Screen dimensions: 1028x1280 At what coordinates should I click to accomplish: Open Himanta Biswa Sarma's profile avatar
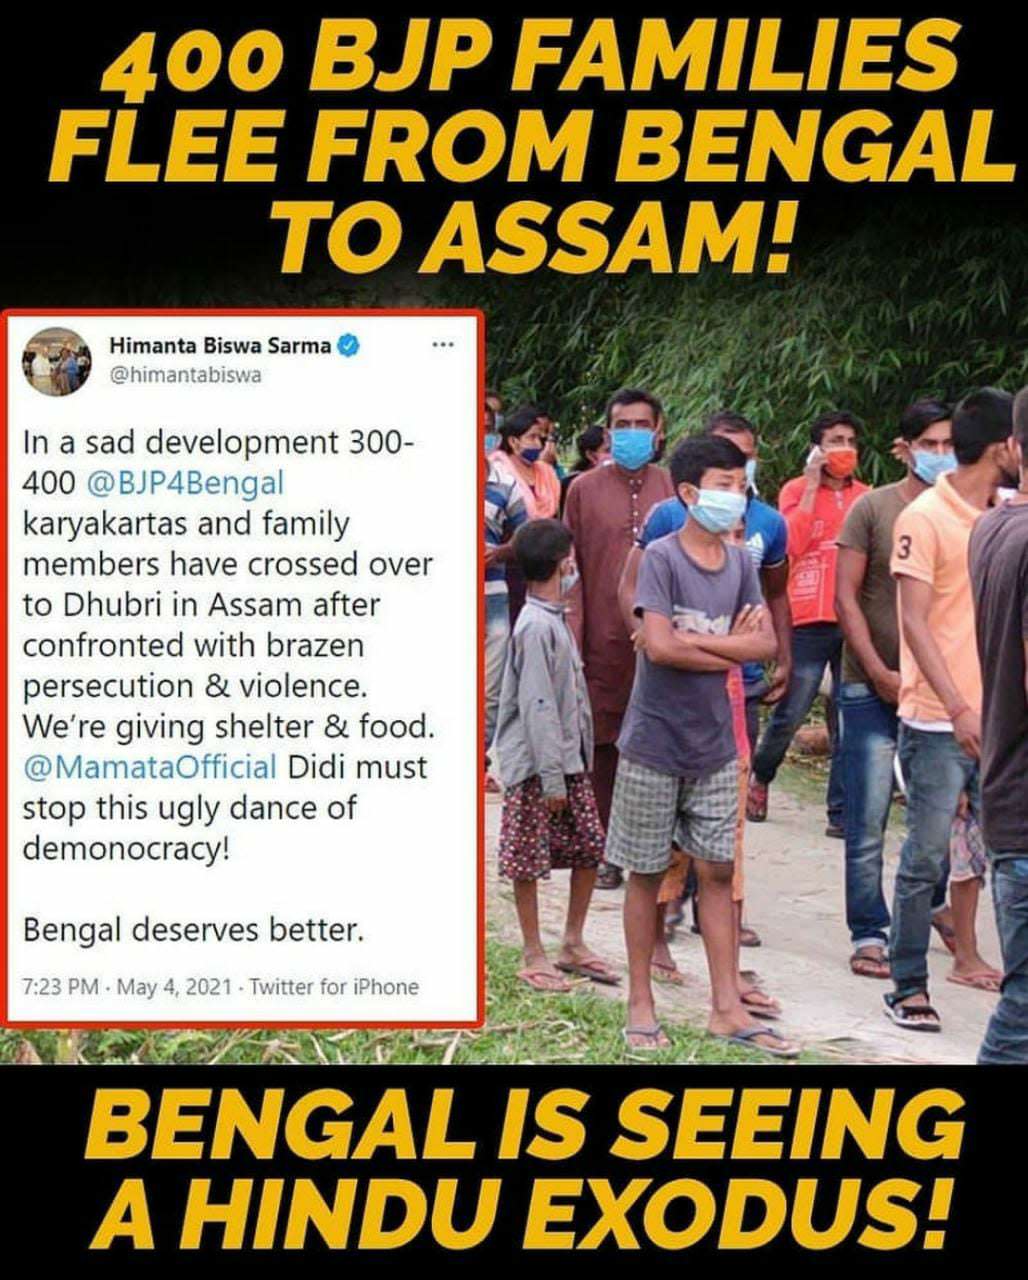(56, 362)
